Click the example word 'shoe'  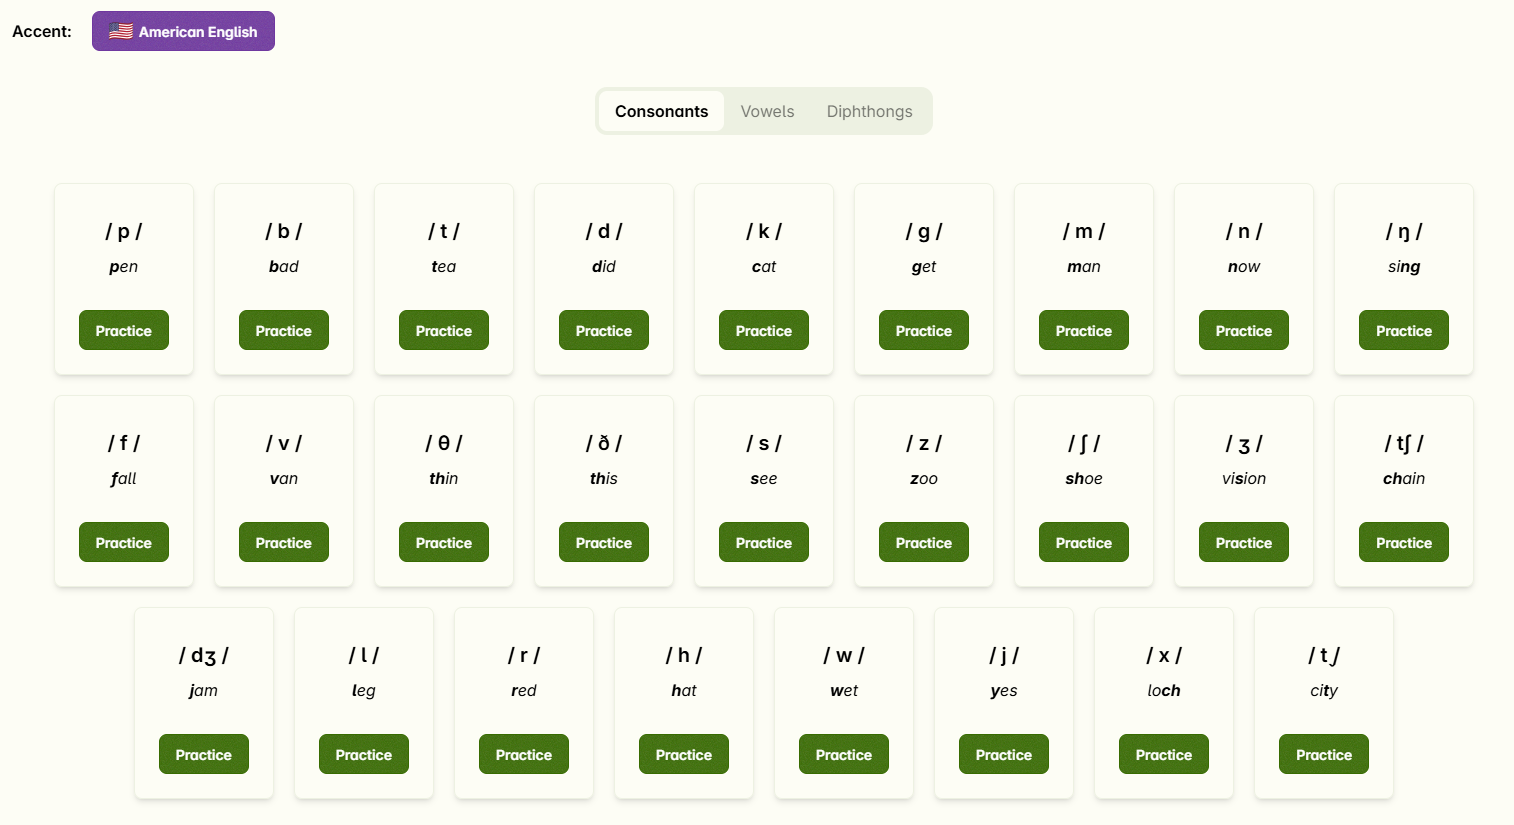point(1084,479)
